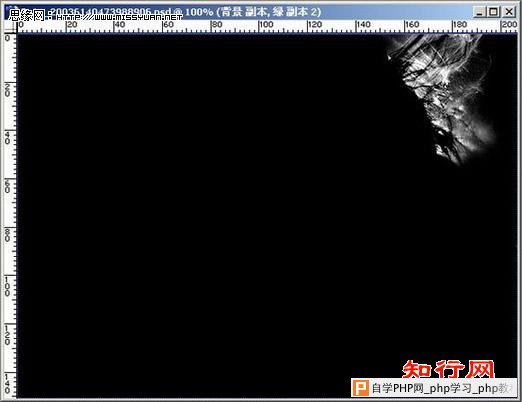Screen dimensions: 522x402
Task: Click the 思缘网 watermark logo text
Action: (x=27, y=15)
